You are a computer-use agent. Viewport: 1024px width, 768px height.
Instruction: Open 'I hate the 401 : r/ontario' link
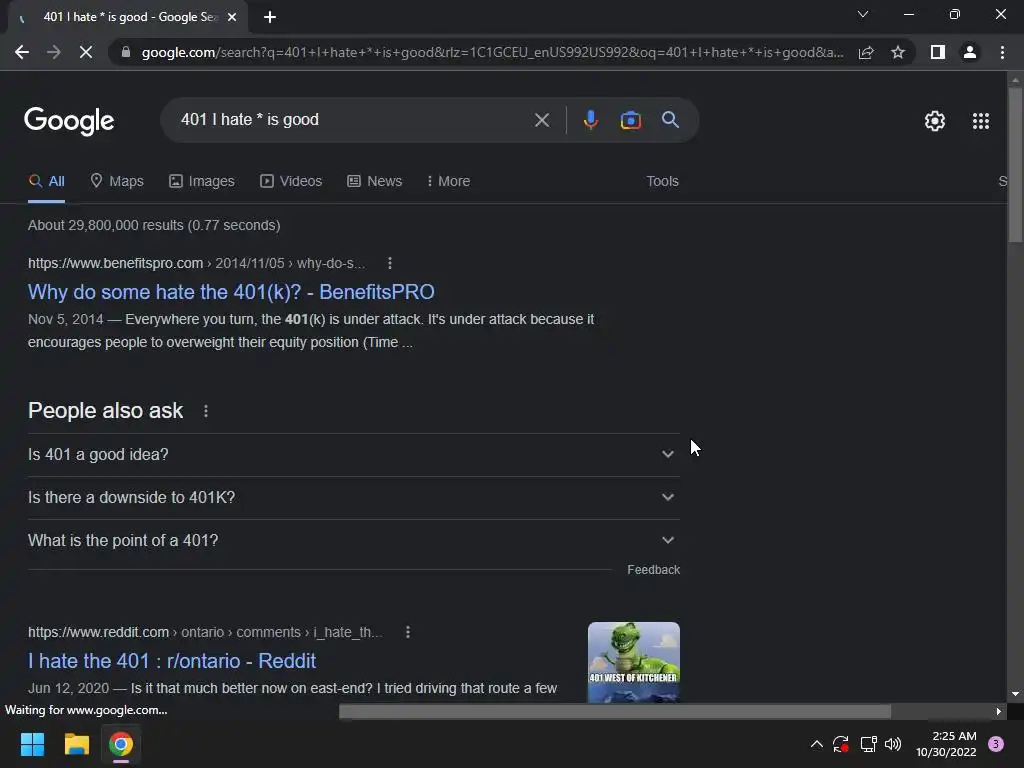tap(172, 661)
